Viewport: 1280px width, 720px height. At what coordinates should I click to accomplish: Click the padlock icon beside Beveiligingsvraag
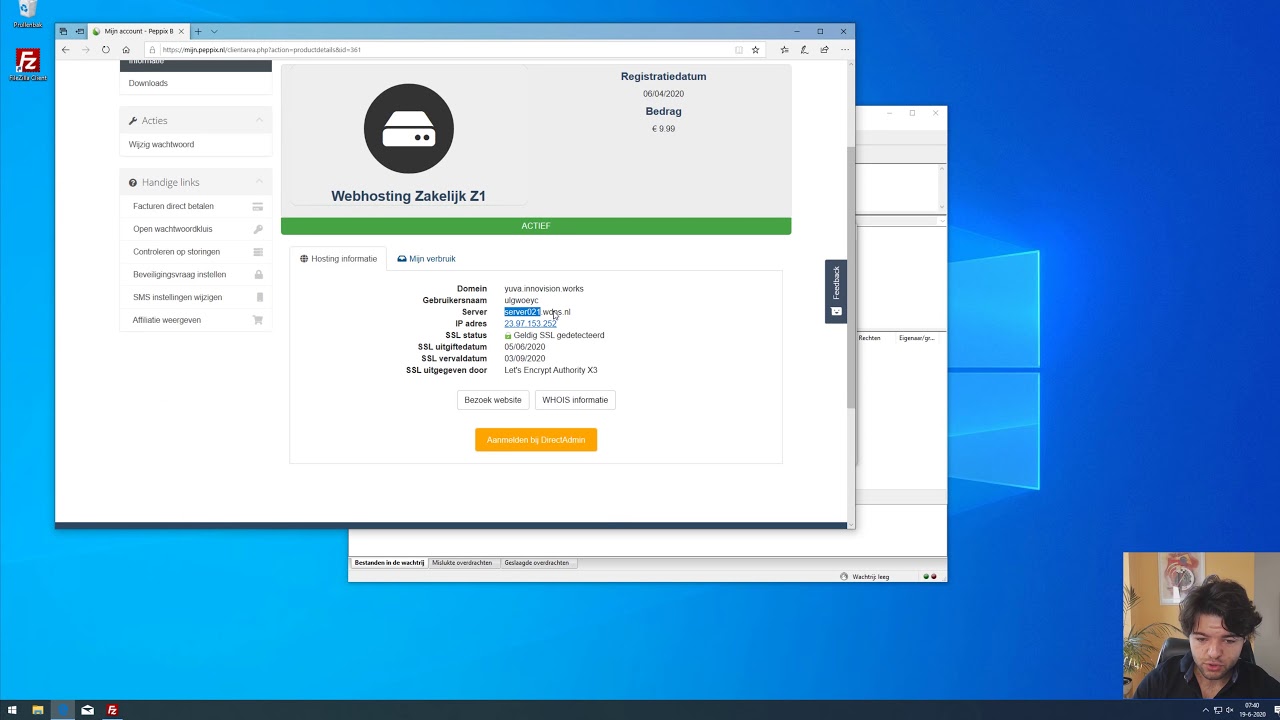(x=258, y=274)
